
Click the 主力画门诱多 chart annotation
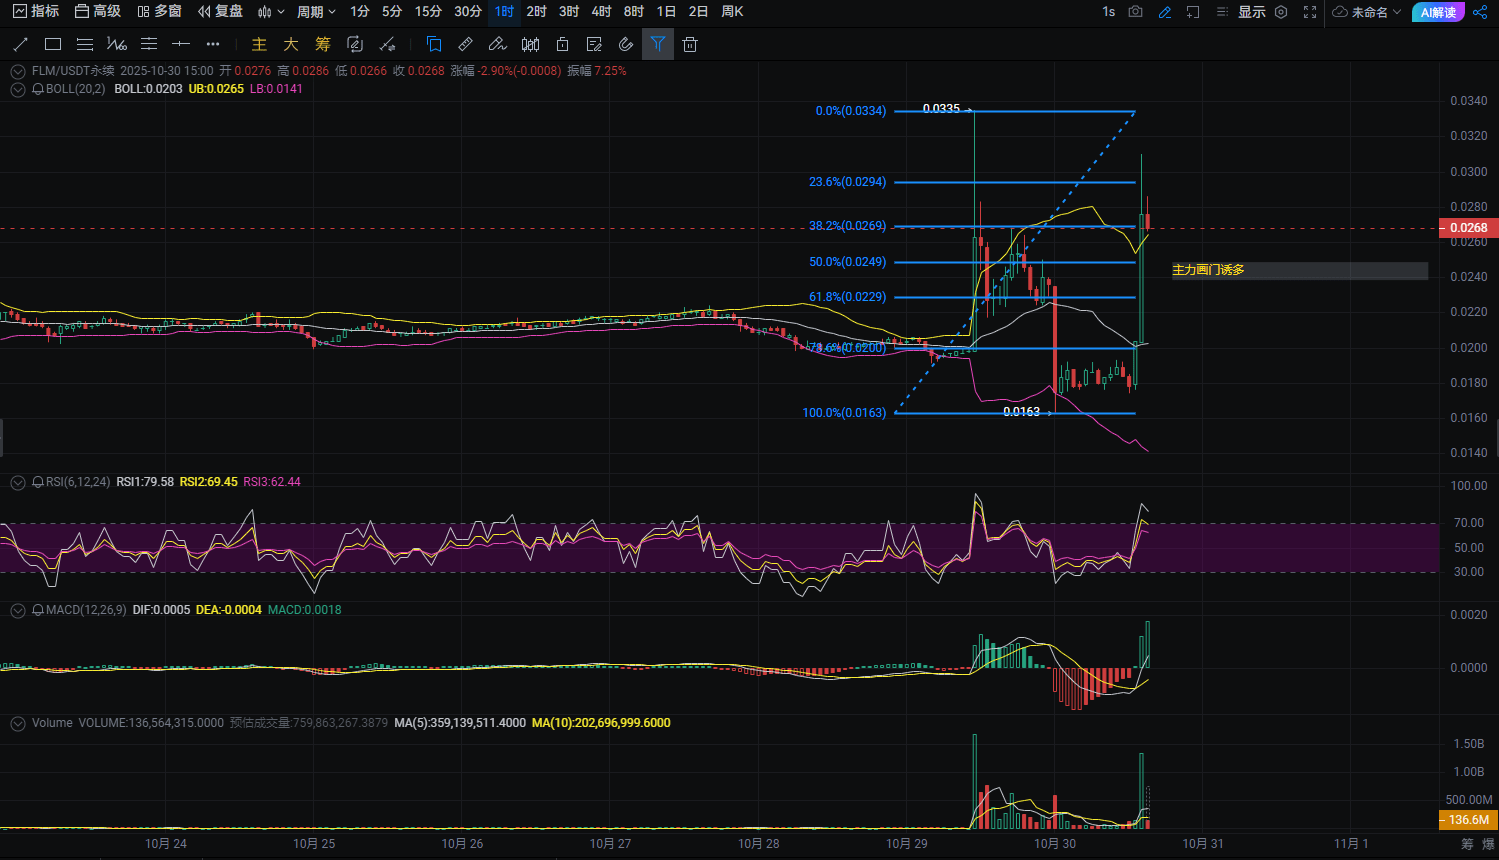click(x=1208, y=270)
